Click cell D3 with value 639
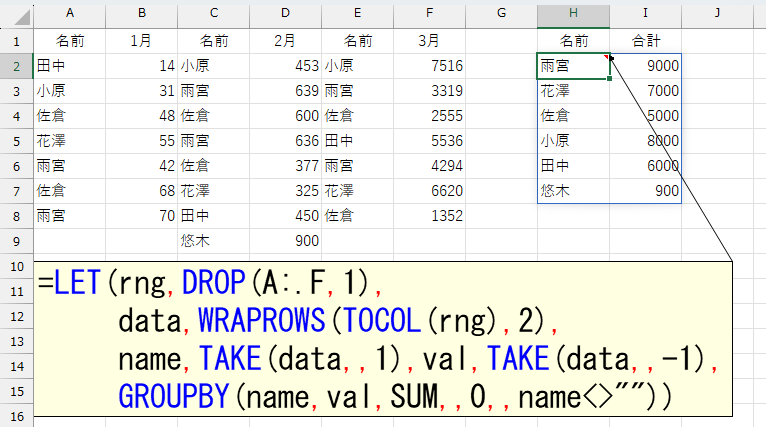The image size is (766, 427). point(285,91)
